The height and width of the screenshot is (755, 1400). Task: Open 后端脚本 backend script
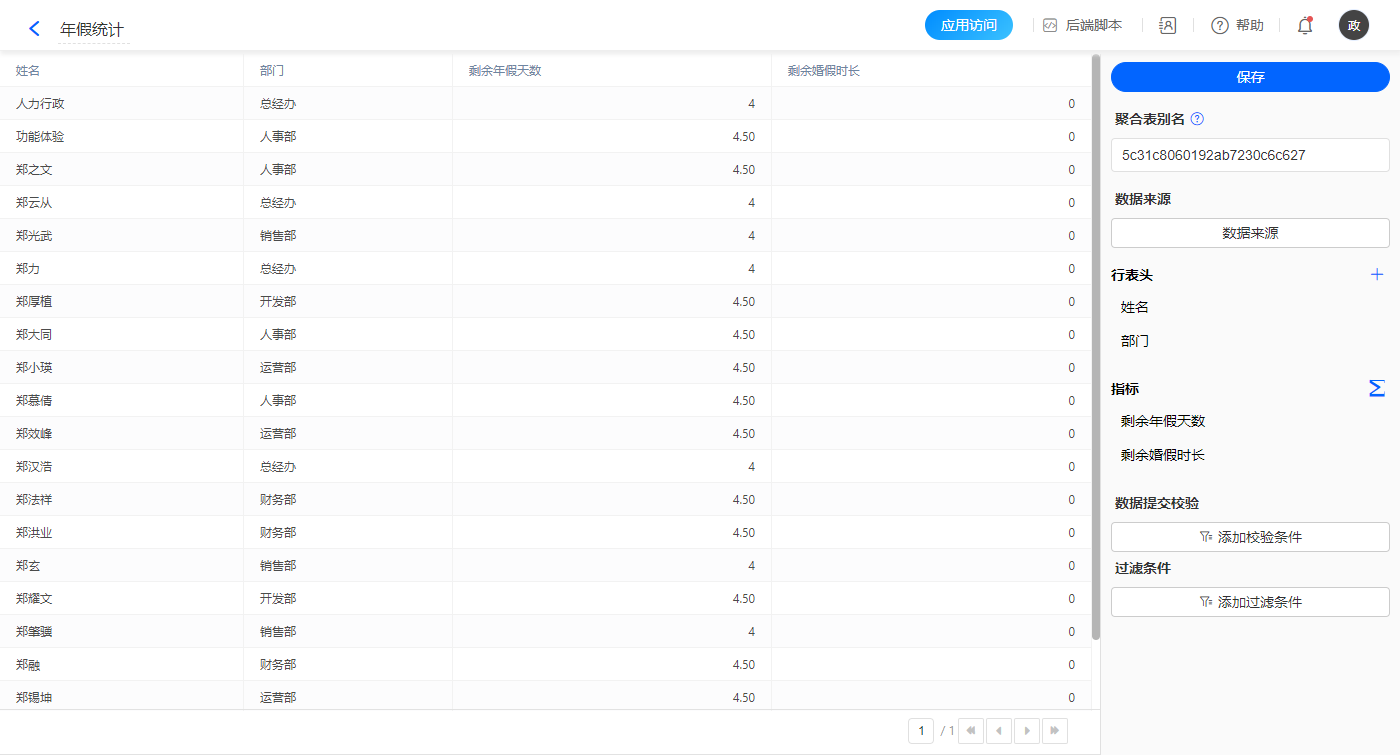(x=1082, y=26)
